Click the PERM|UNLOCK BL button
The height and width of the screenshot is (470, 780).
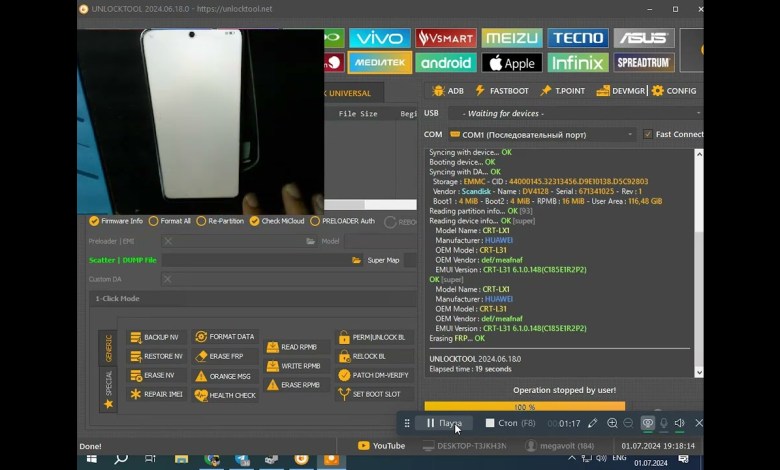pyautogui.click(x=372, y=338)
